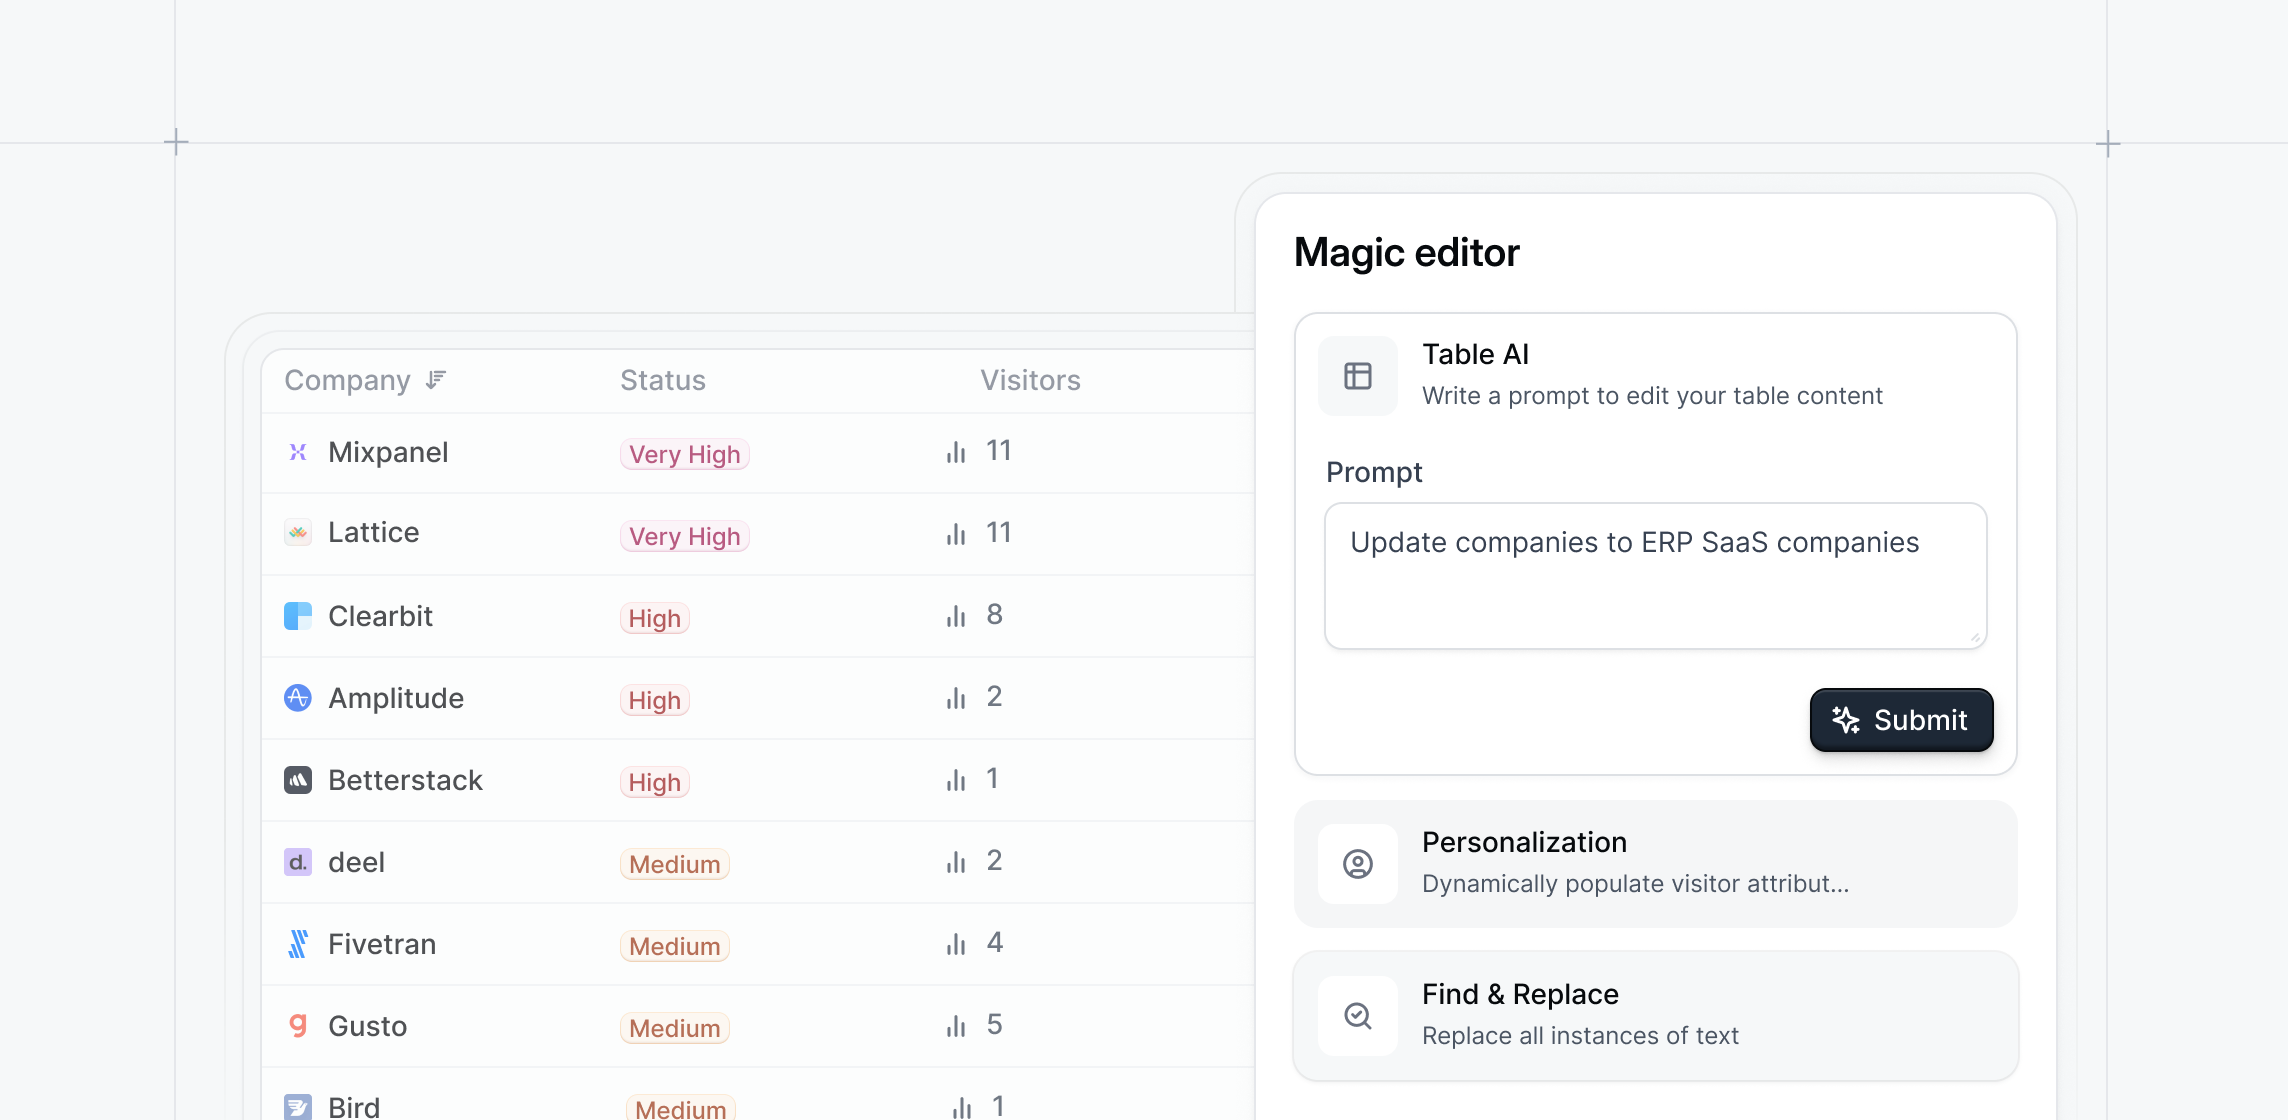Image resolution: width=2288 pixels, height=1120 pixels.
Task: Click the Find & Replace search icon
Action: [x=1358, y=1016]
